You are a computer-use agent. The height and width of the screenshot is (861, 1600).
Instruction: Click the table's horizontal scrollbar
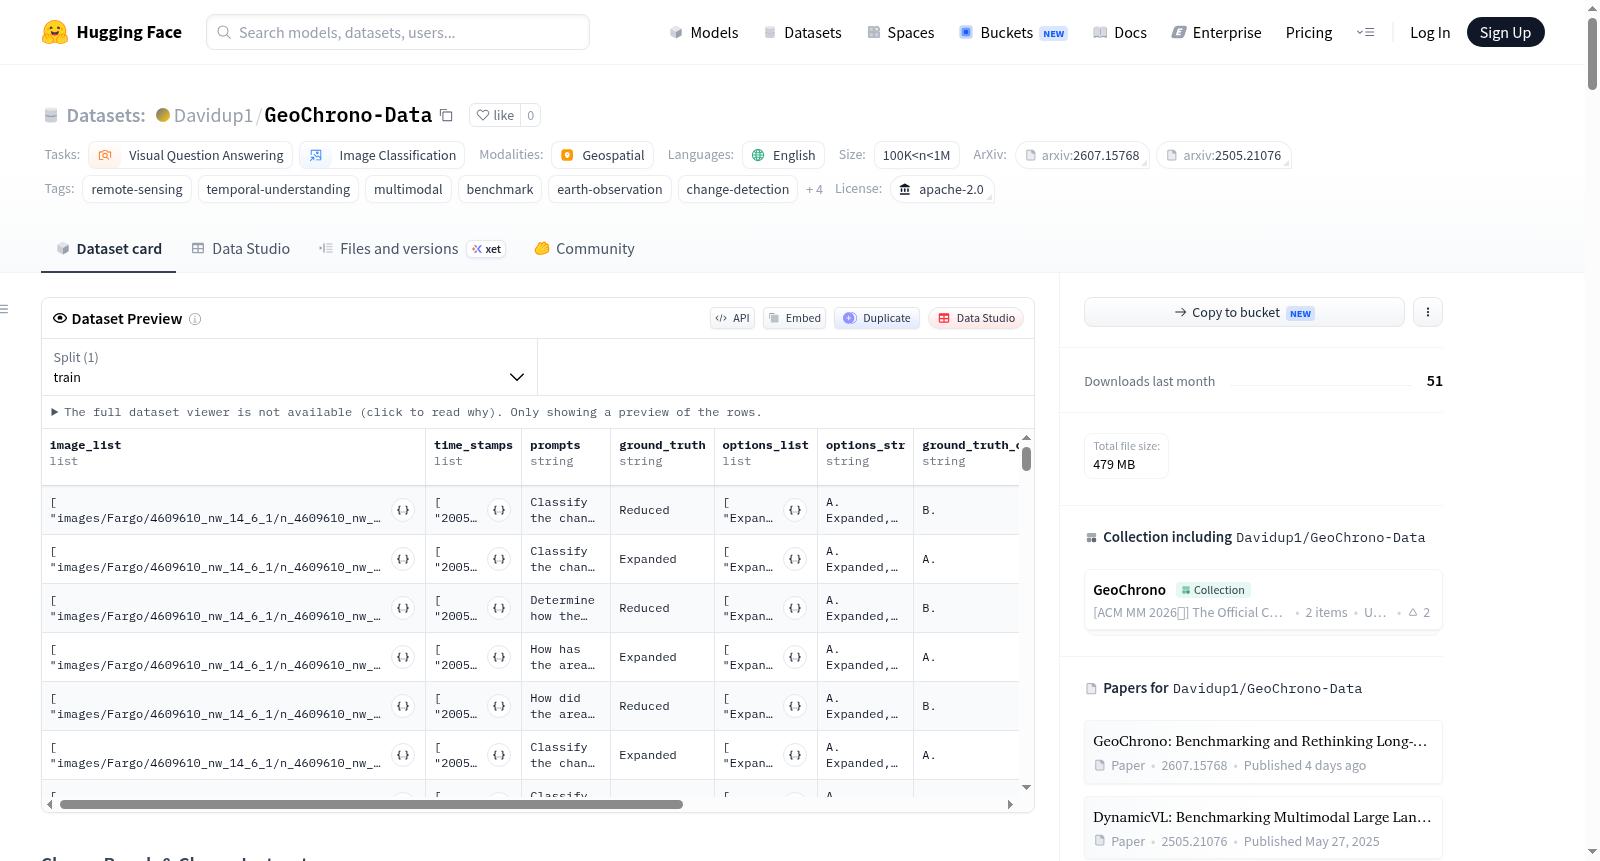[371, 804]
